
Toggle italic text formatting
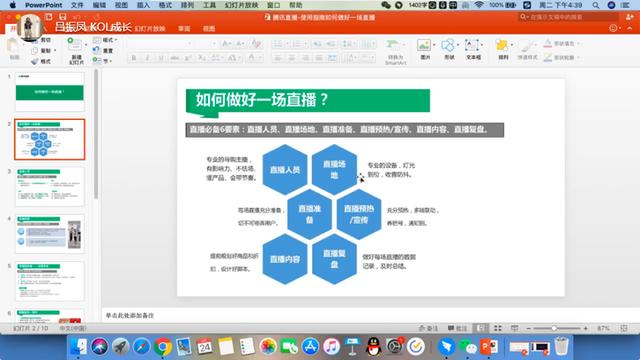(x=147, y=58)
